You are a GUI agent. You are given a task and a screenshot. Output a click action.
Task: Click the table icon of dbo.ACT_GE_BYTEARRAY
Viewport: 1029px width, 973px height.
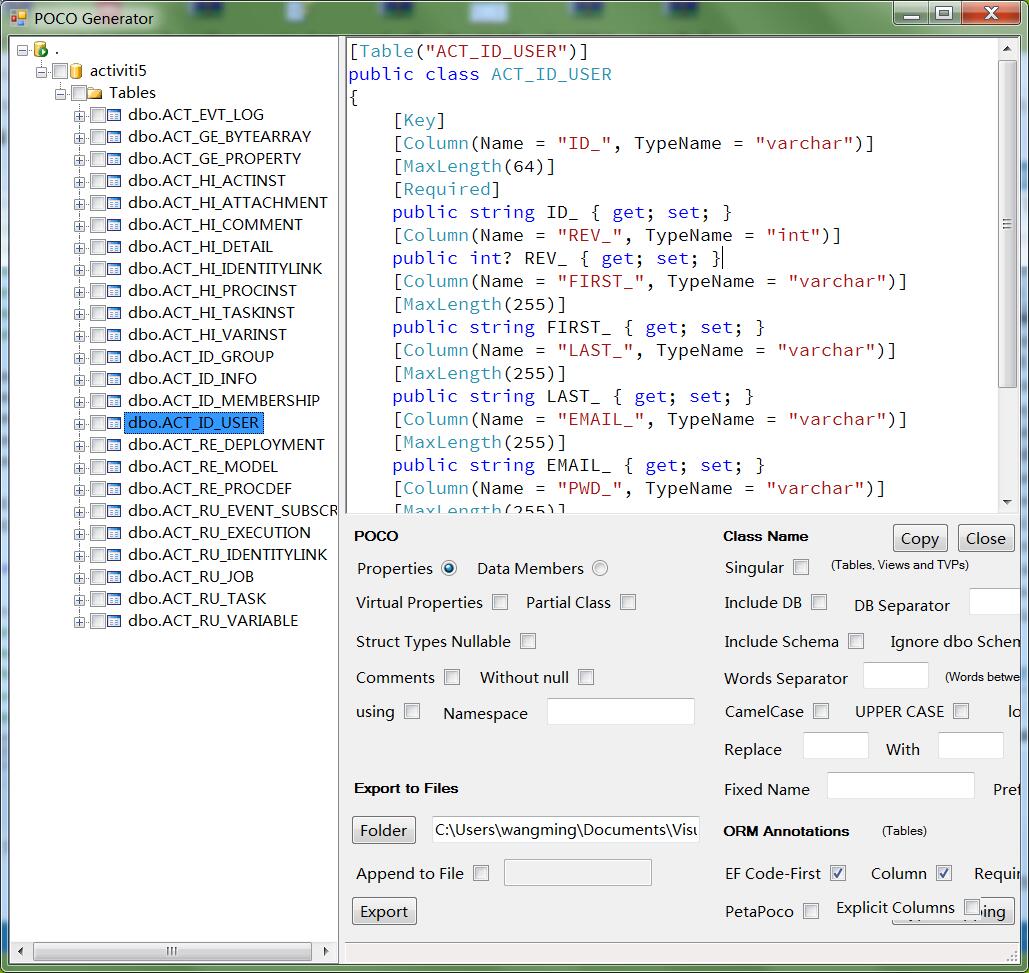tap(114, 137)
